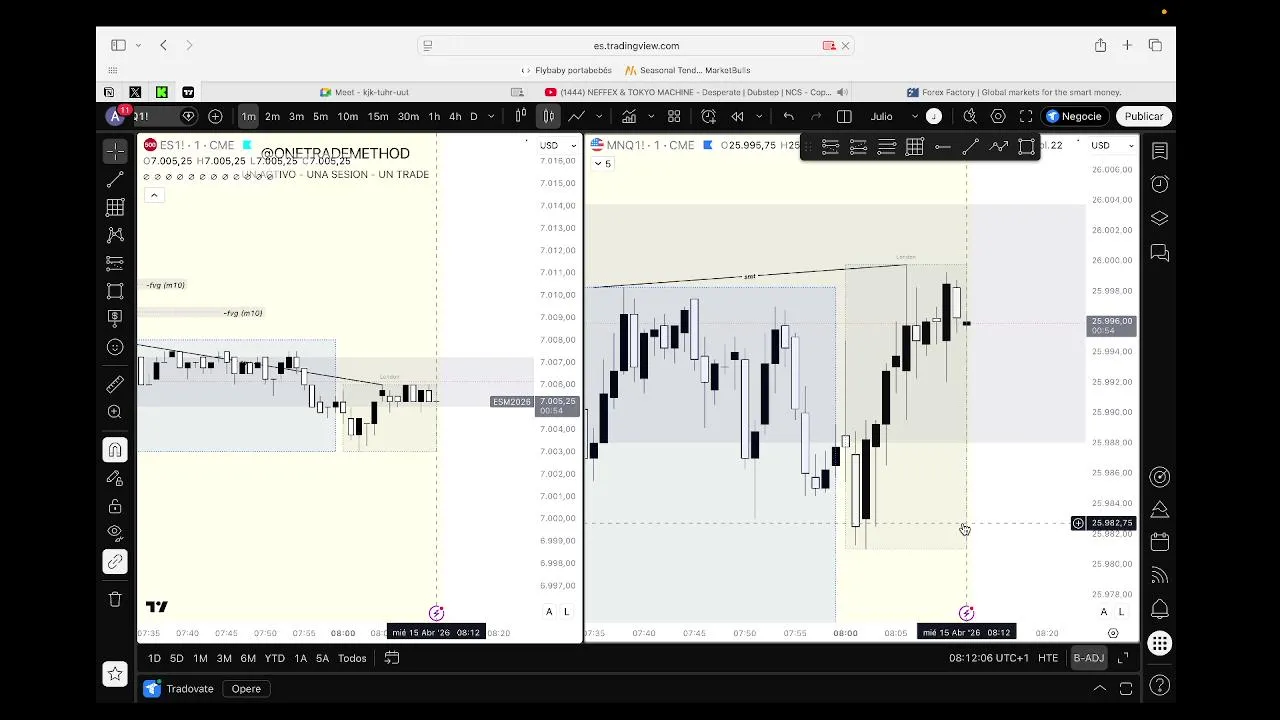Screen dimensions: 1280x720
Task: Enter fullscreen chart mode
Action: 1026,117
